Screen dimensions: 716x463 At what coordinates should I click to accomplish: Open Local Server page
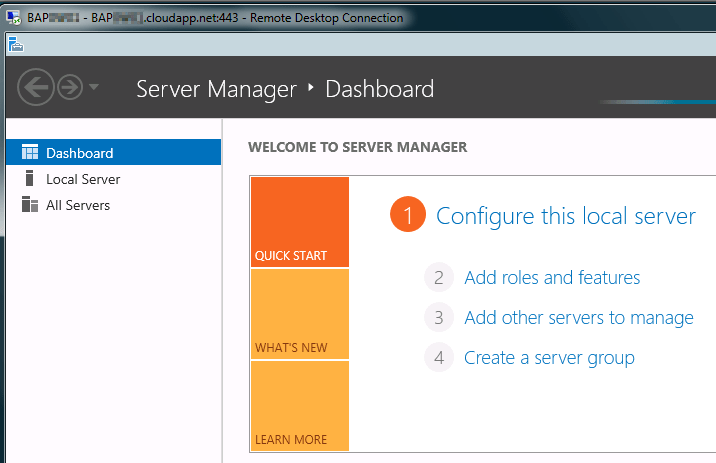pyautogui.click(x=114, y=179)
